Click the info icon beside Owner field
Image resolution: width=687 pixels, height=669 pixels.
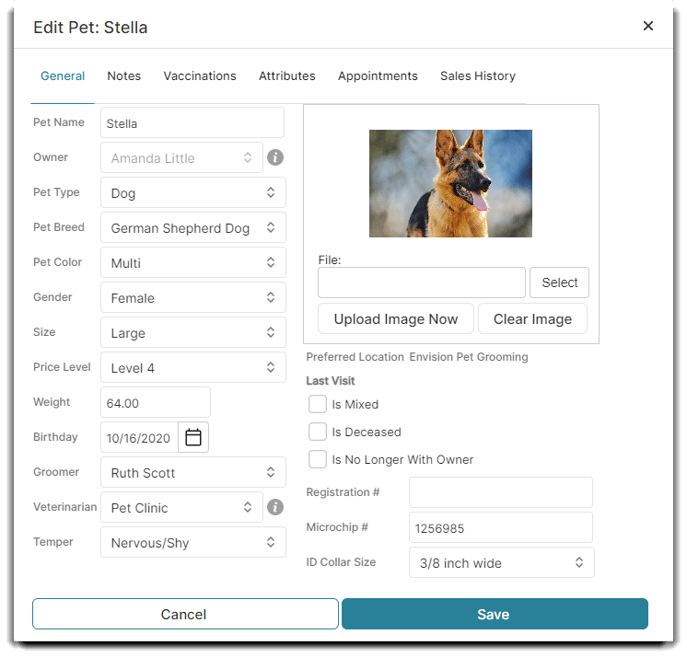point(276,158)
